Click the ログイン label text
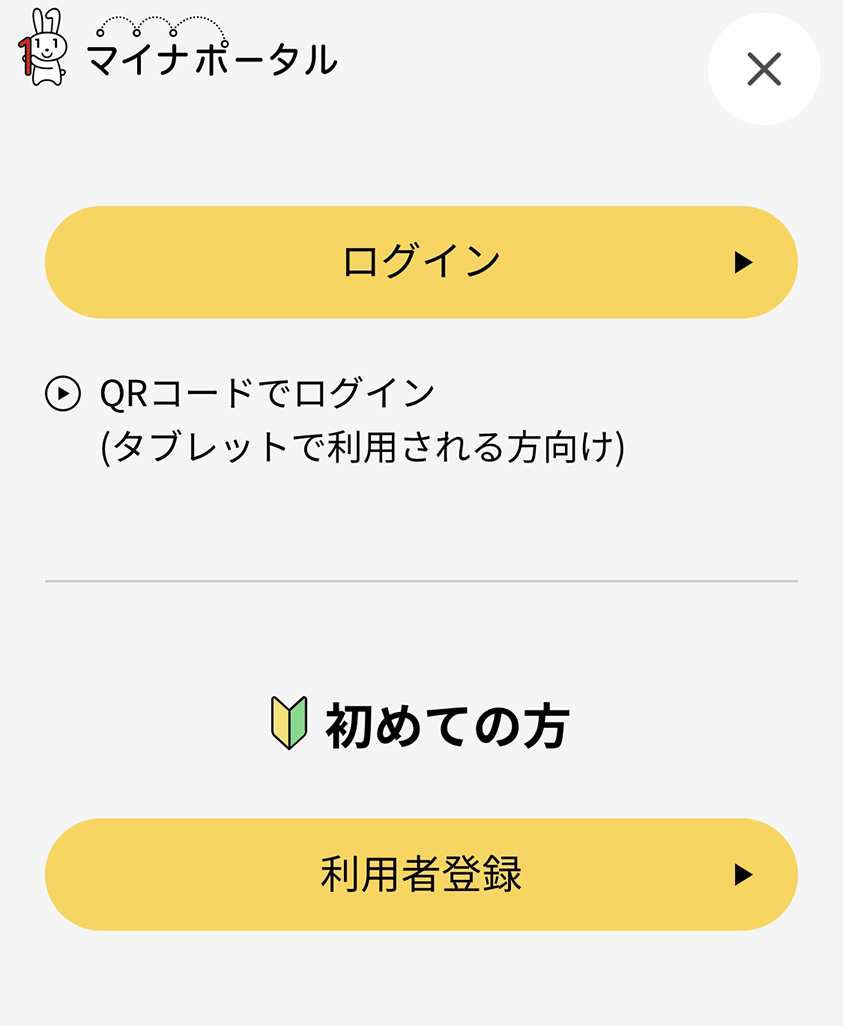 pos(422,261)
